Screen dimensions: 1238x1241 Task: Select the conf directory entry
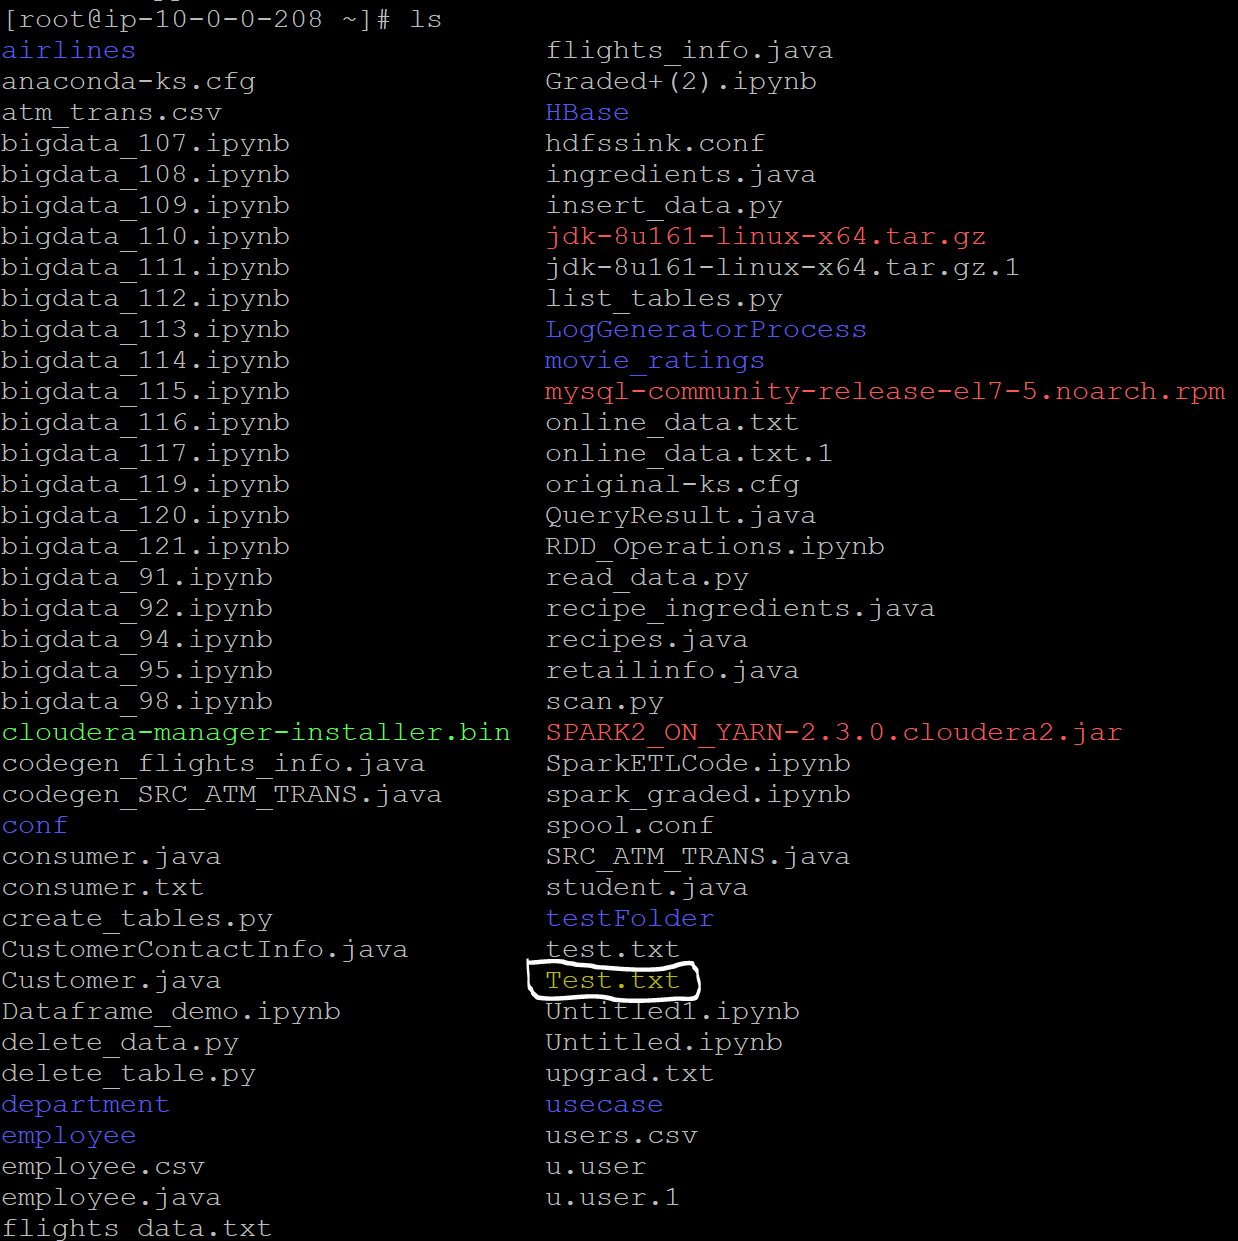[34, 825]
